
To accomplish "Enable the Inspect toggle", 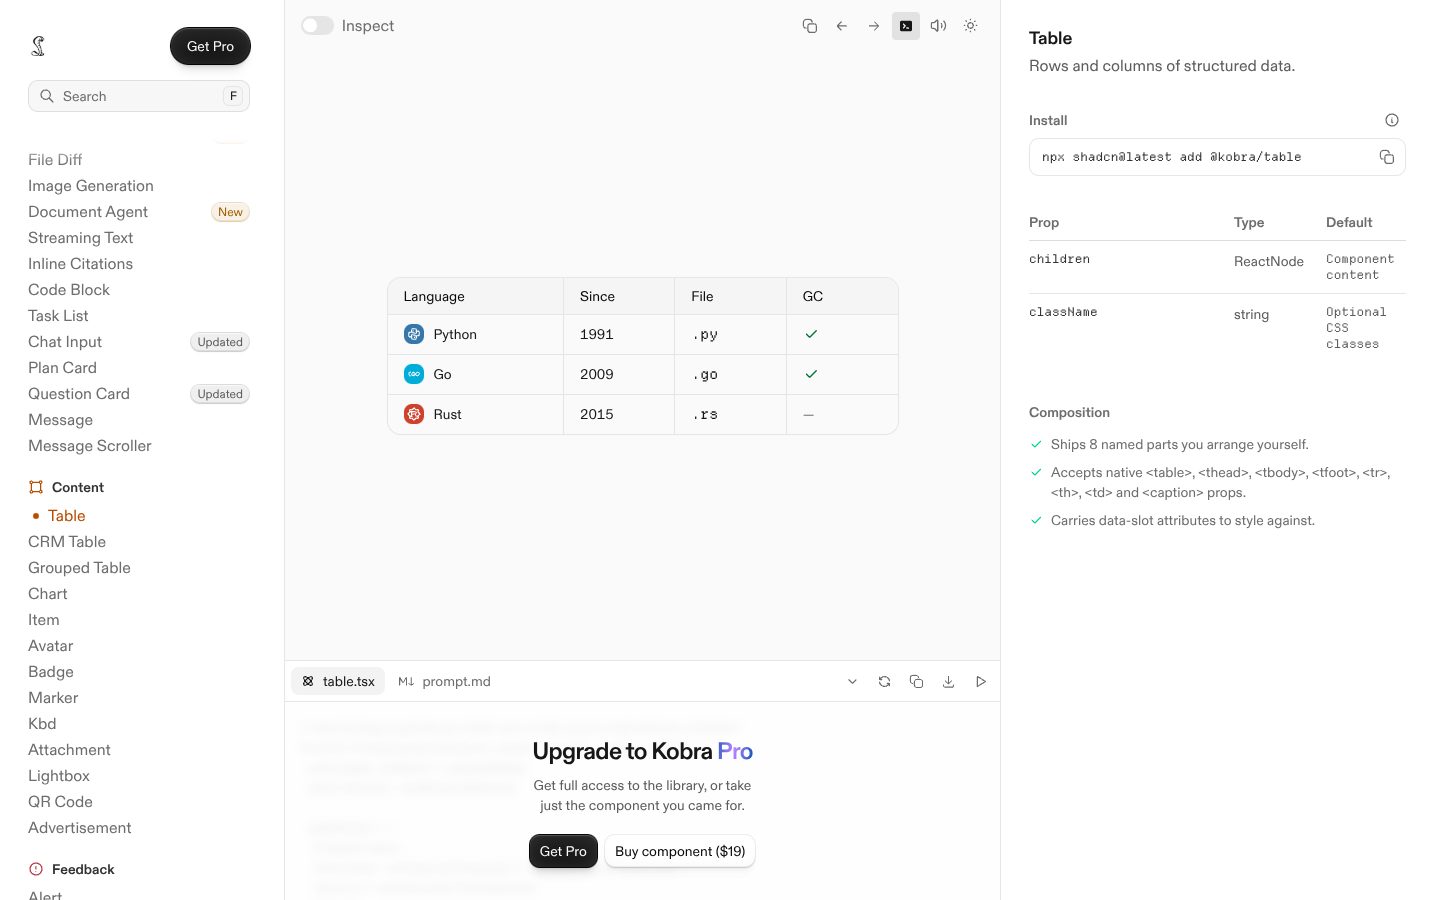I will (318, 26).
